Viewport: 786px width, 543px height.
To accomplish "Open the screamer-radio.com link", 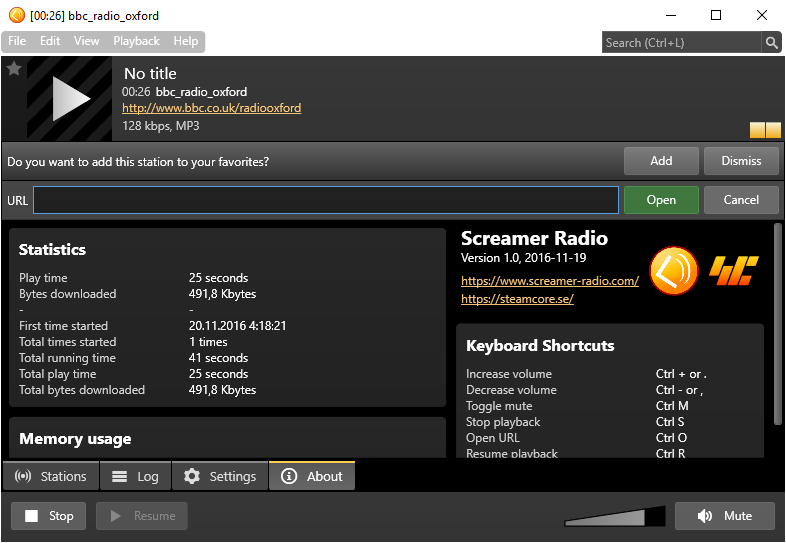I will coord(550,281).
